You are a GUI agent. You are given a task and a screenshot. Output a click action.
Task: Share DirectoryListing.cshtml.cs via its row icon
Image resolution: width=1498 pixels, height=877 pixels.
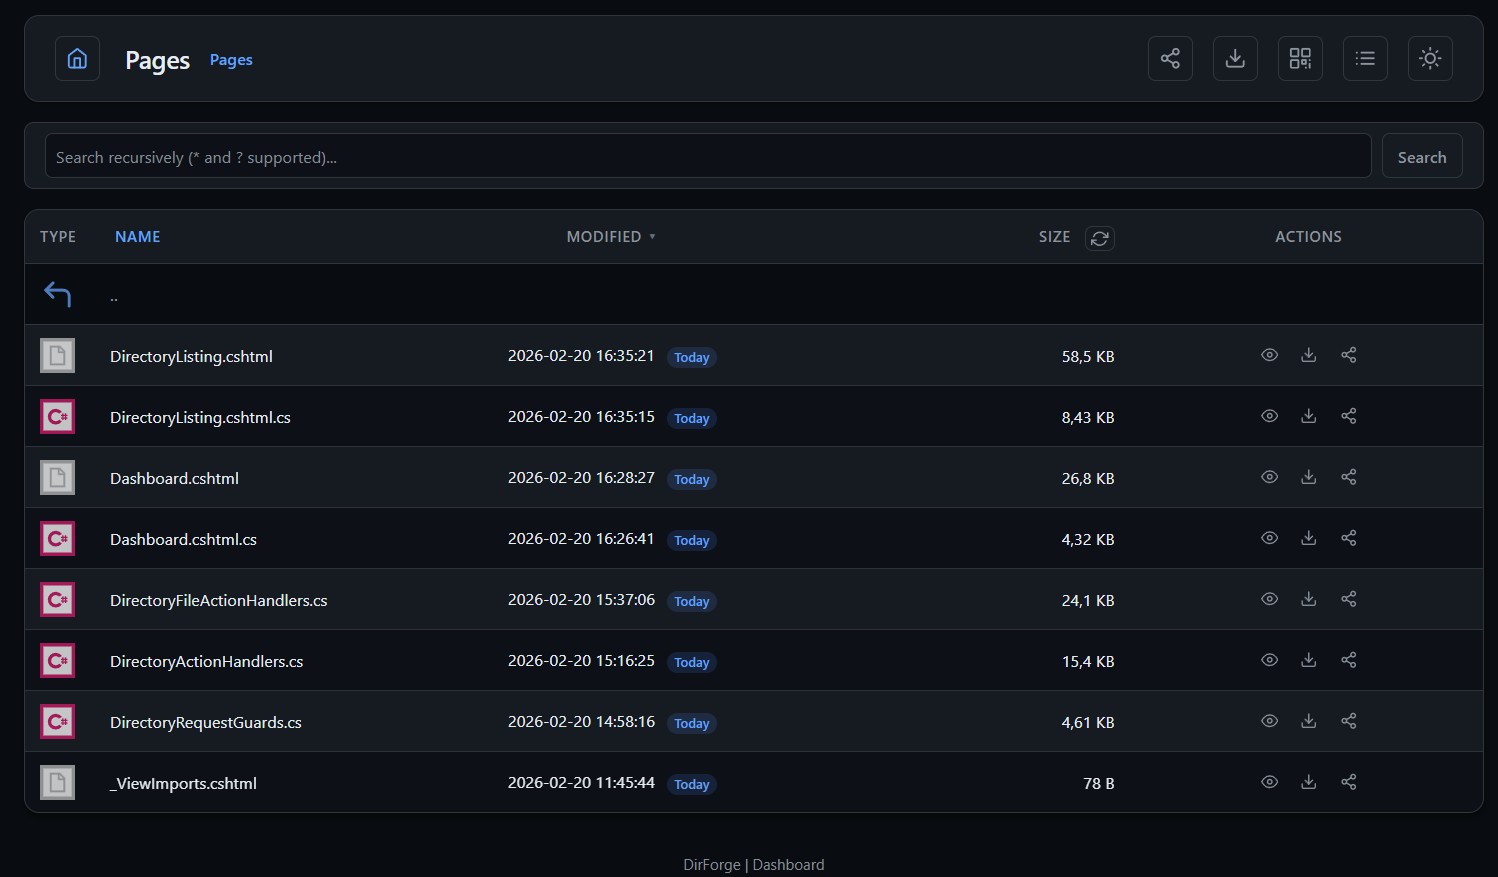coord(1348,416)
